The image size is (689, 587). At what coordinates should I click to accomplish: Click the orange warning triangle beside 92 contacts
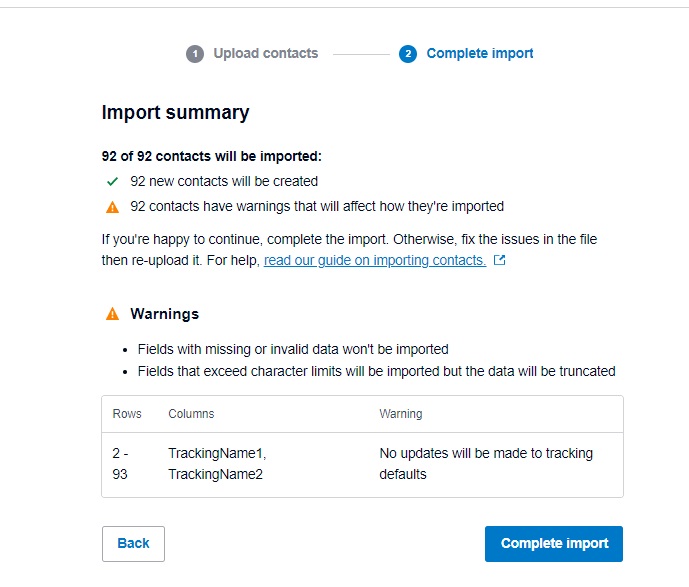(x=113, y=207)
